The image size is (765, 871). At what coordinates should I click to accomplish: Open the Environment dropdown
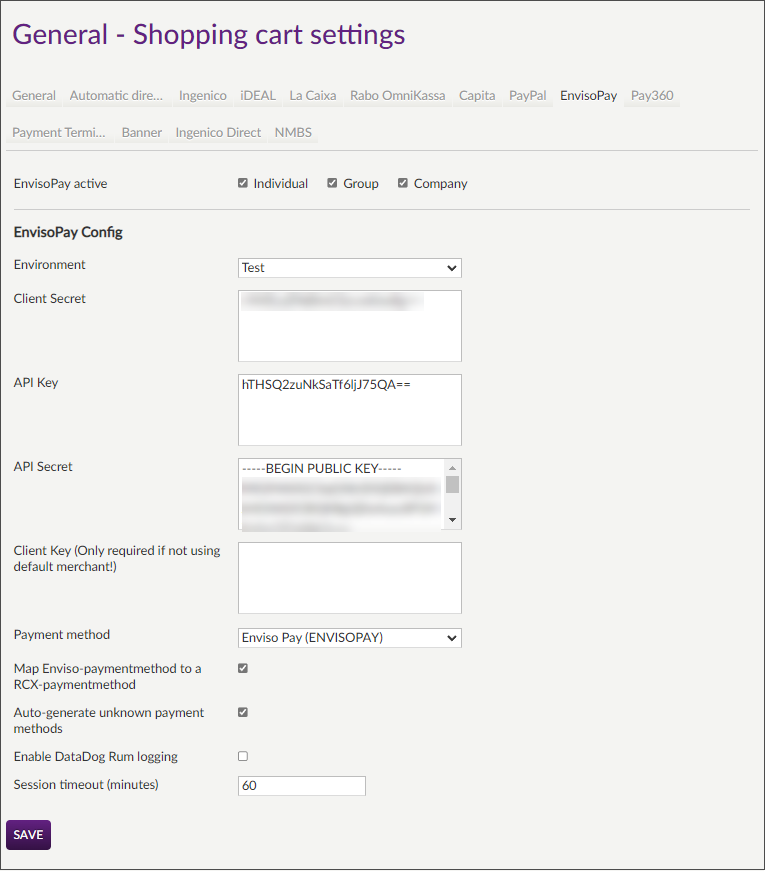coord(349,268)
